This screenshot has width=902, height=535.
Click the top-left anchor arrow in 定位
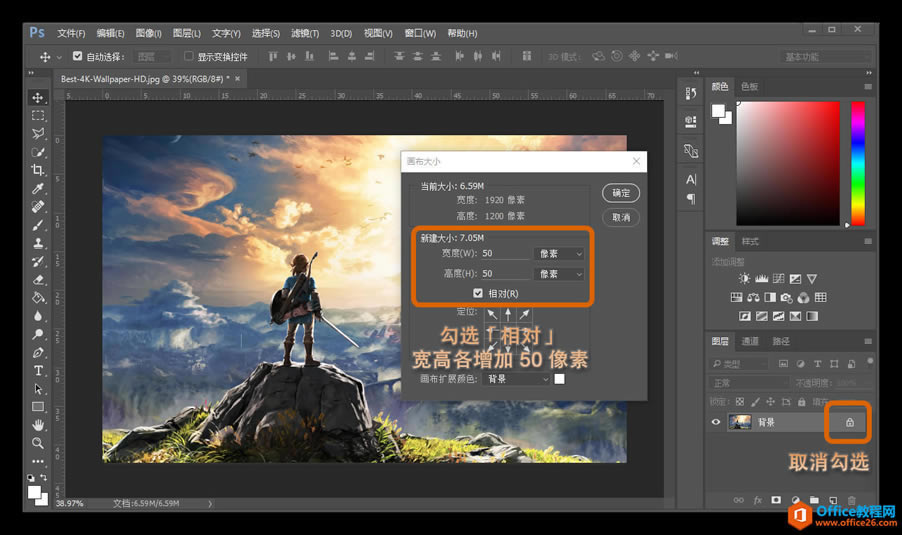(x=492, y=314)
